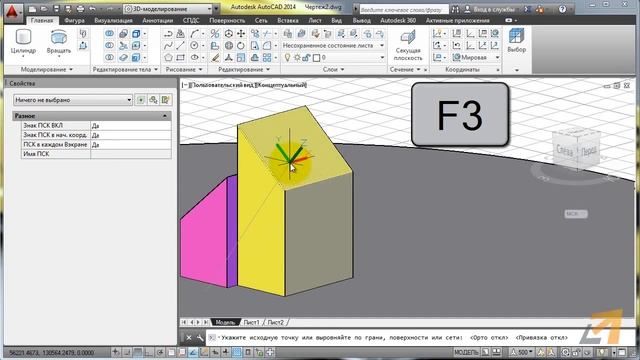Click the Help question mark icon

click(x=562, y=9)
